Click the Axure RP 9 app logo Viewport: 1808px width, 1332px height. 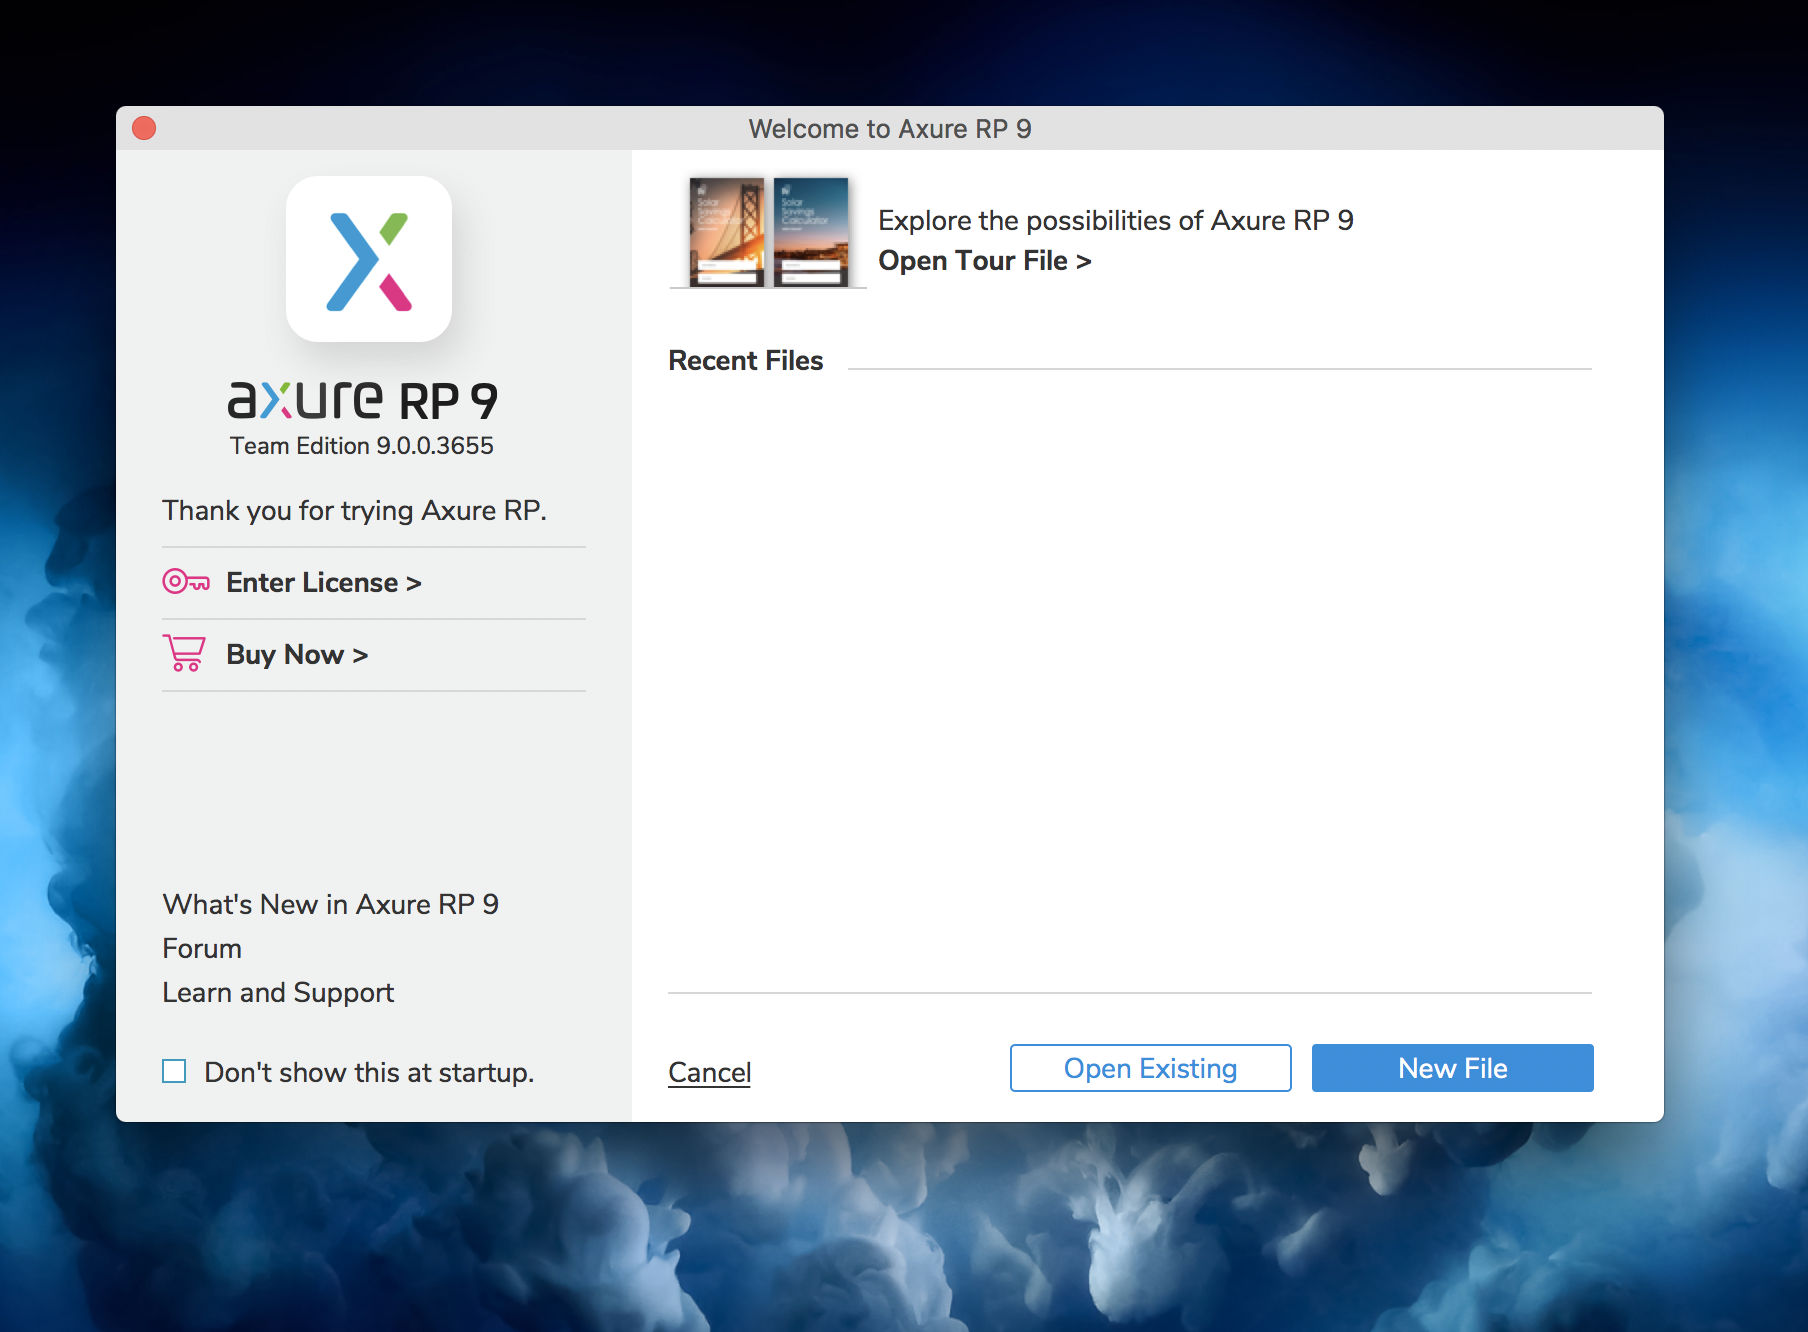click(x=369, y=259)
